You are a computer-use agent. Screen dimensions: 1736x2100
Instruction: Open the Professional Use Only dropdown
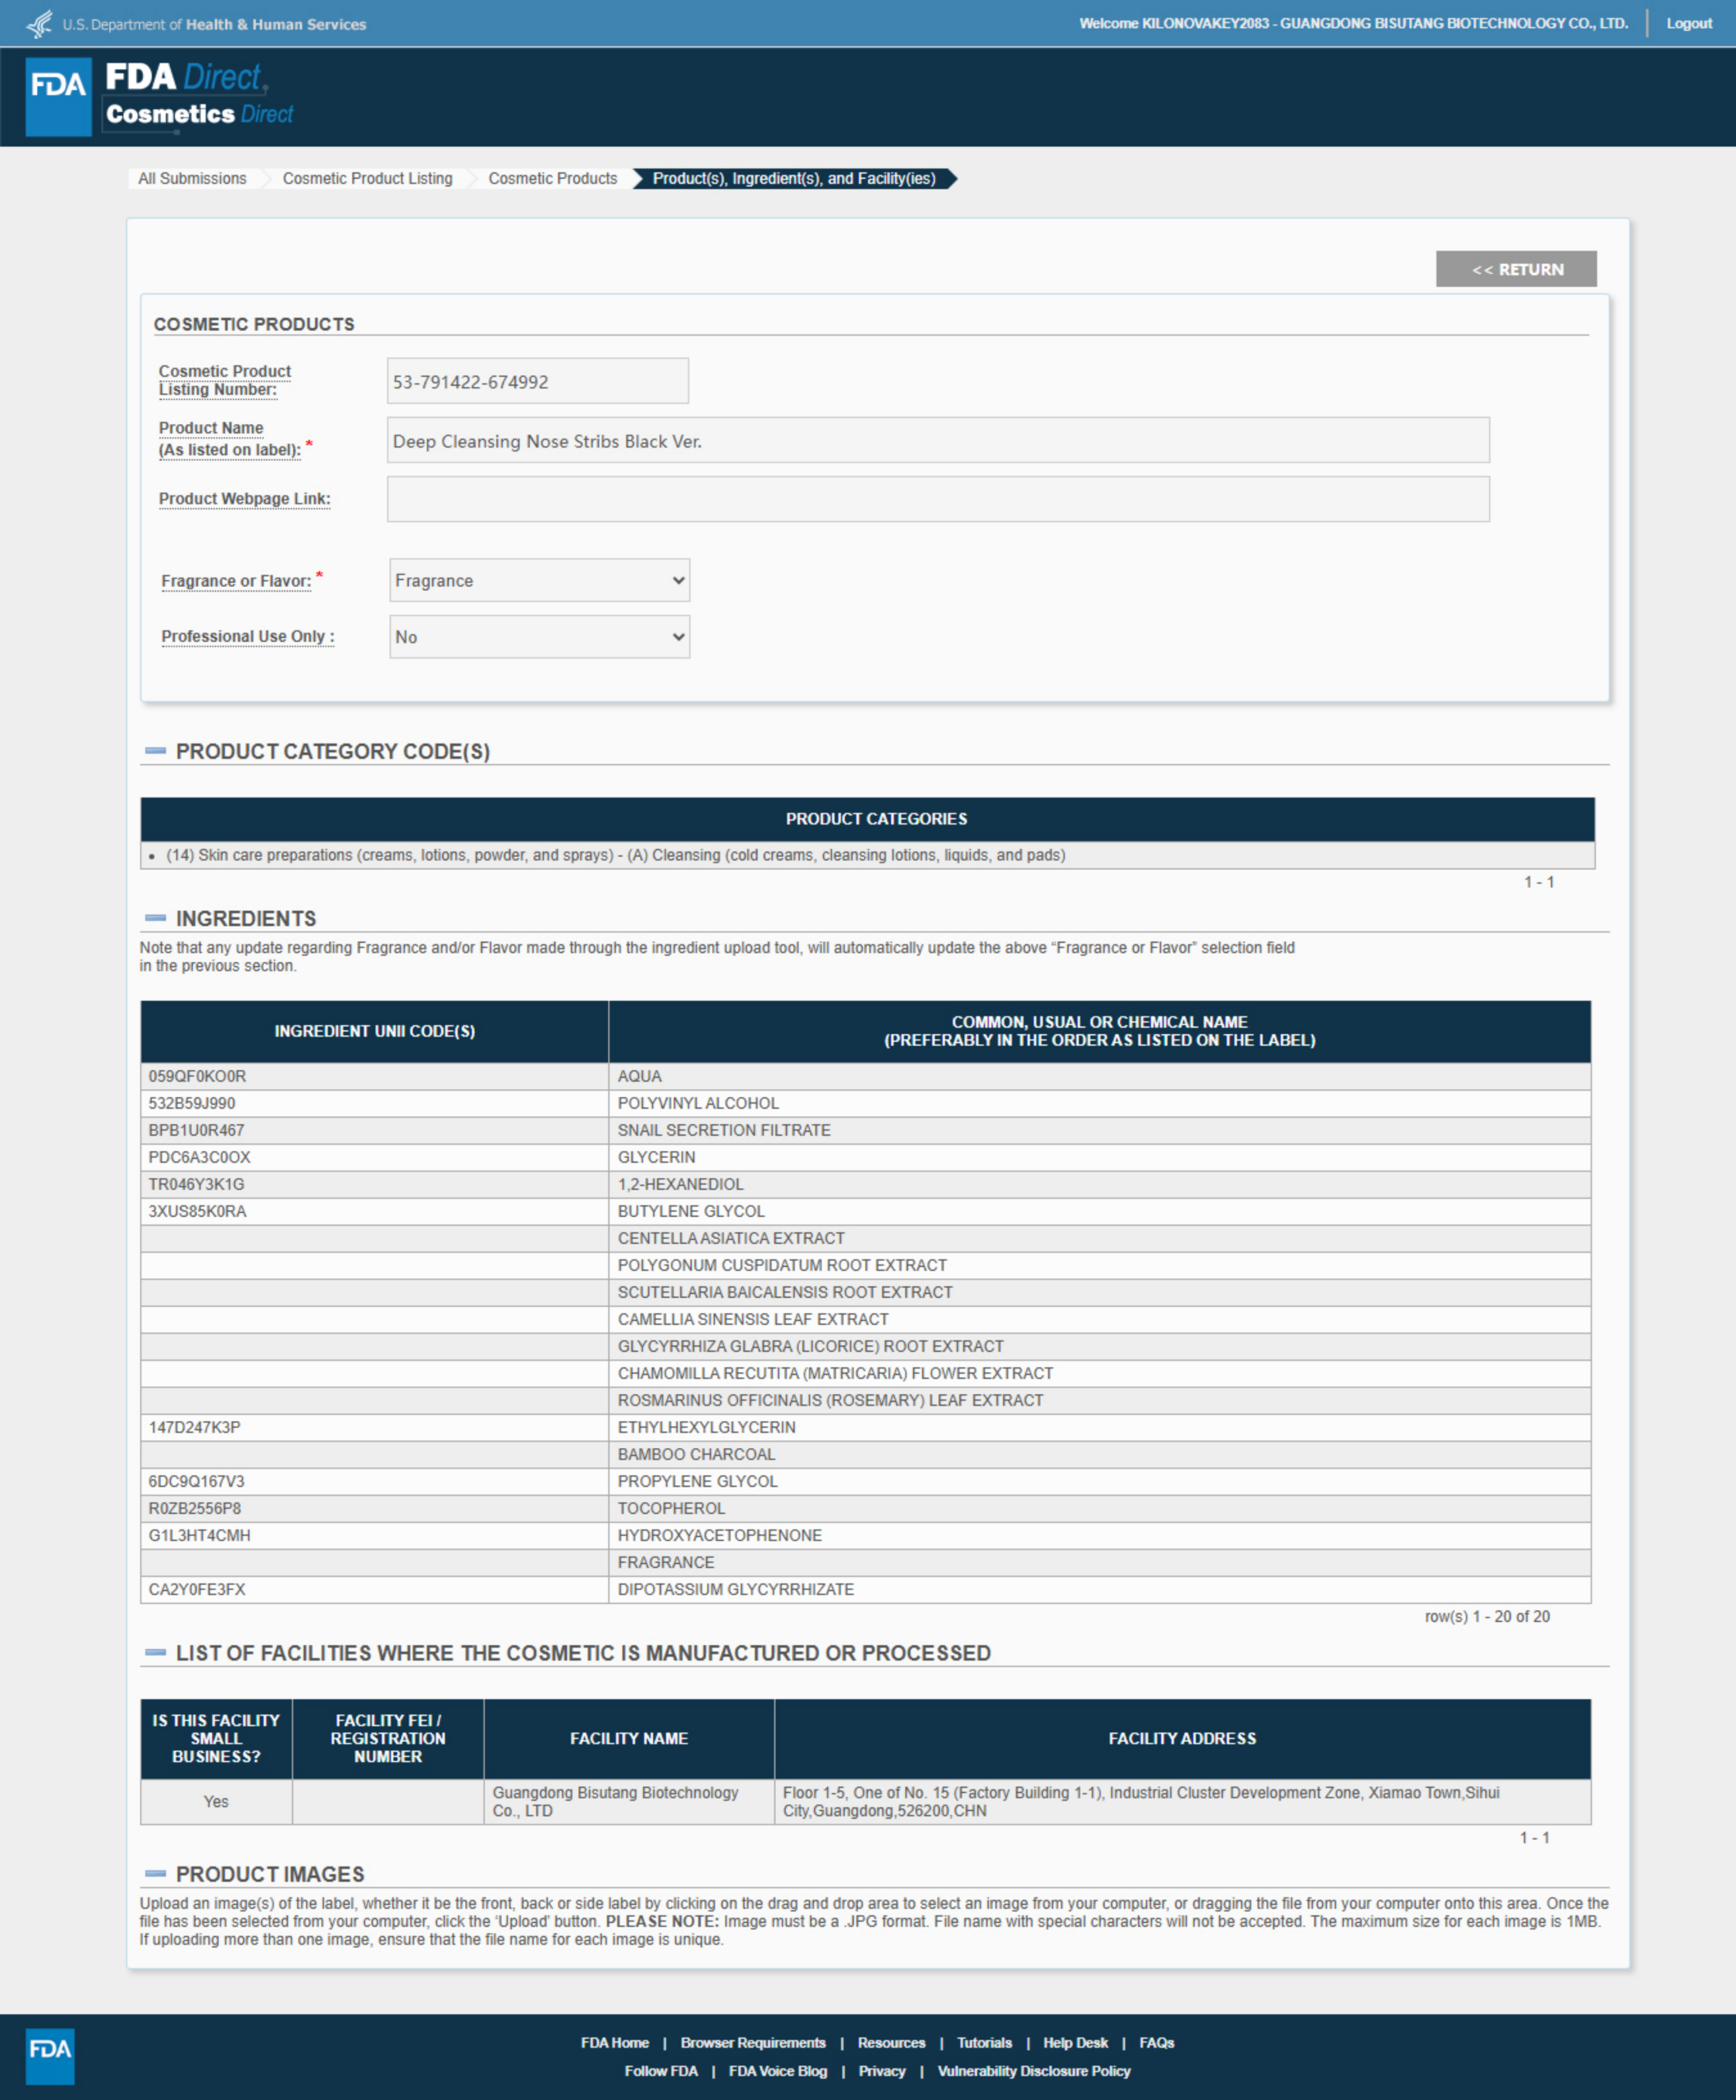click(x=539, y=636)
